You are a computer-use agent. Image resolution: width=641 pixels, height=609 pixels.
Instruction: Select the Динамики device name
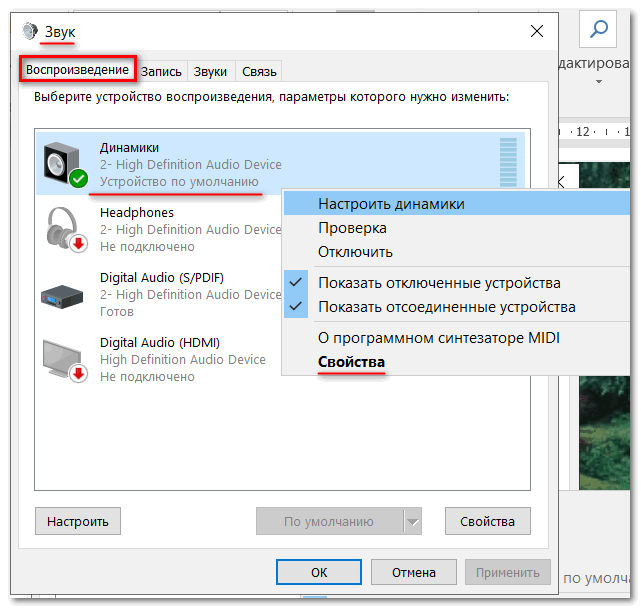(129, 148)
